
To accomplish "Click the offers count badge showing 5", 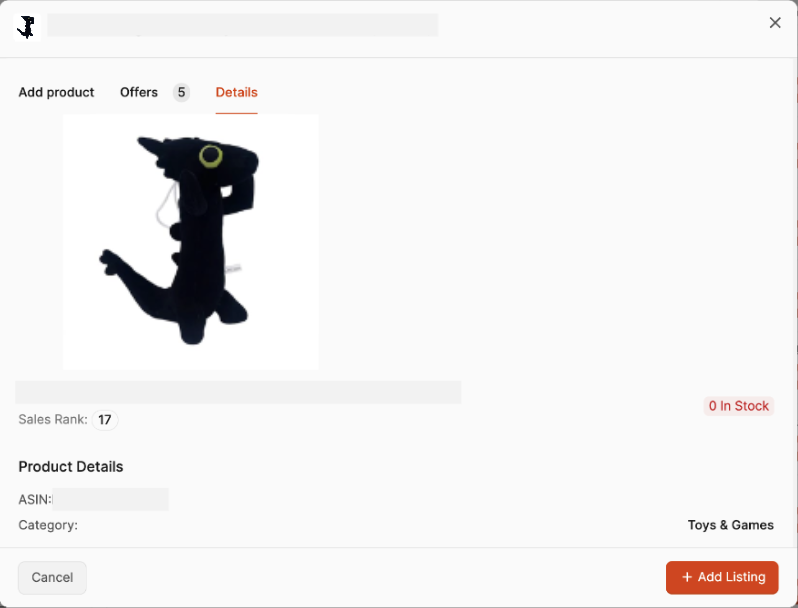I will [x=181, y=93].
